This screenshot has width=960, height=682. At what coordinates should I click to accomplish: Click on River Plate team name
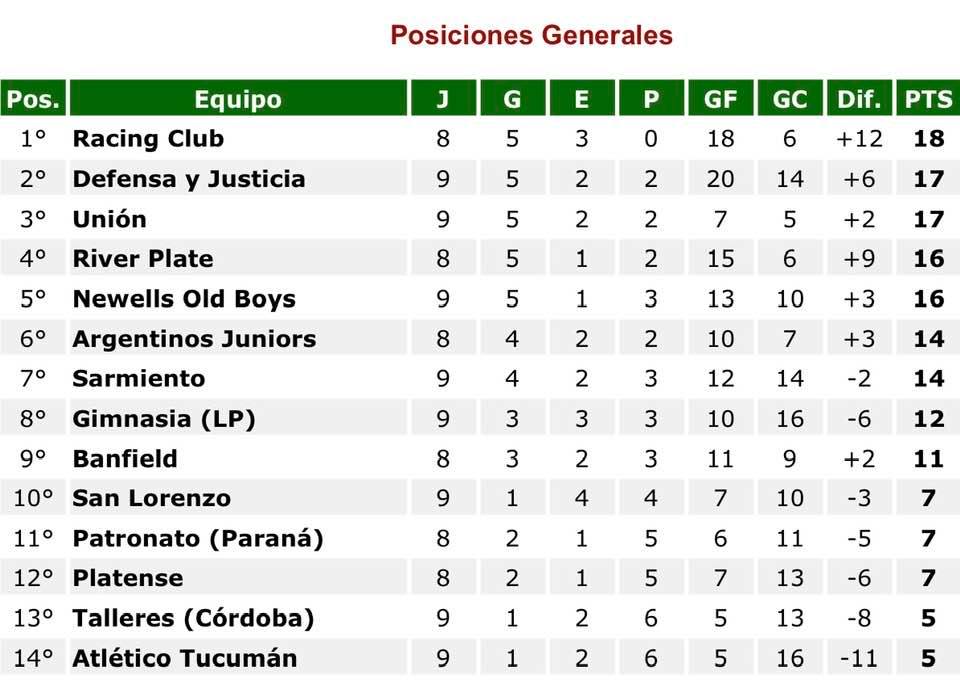coord(143,258)
